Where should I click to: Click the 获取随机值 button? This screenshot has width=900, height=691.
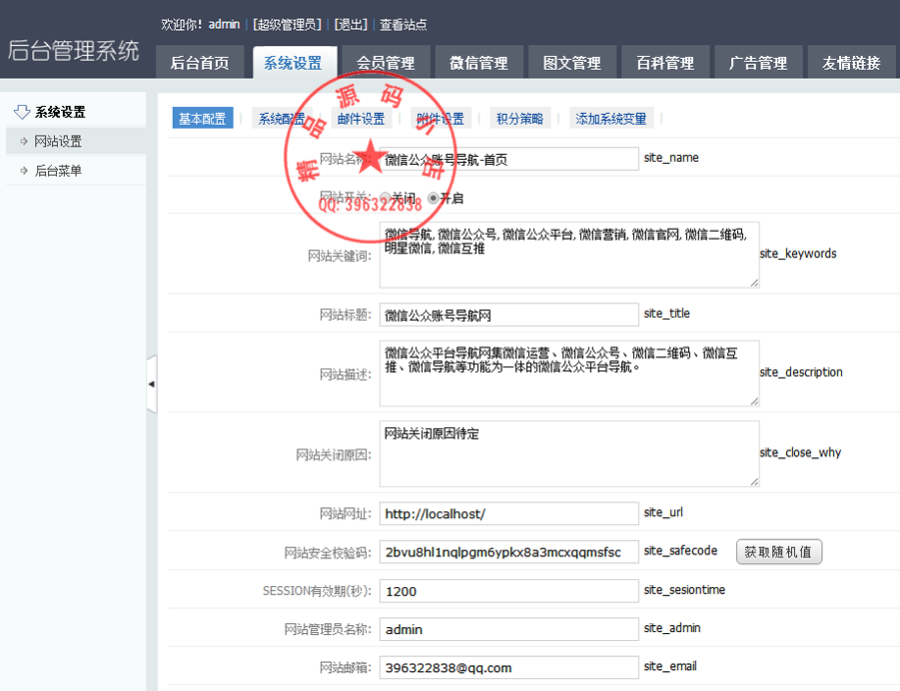(779, 552)
